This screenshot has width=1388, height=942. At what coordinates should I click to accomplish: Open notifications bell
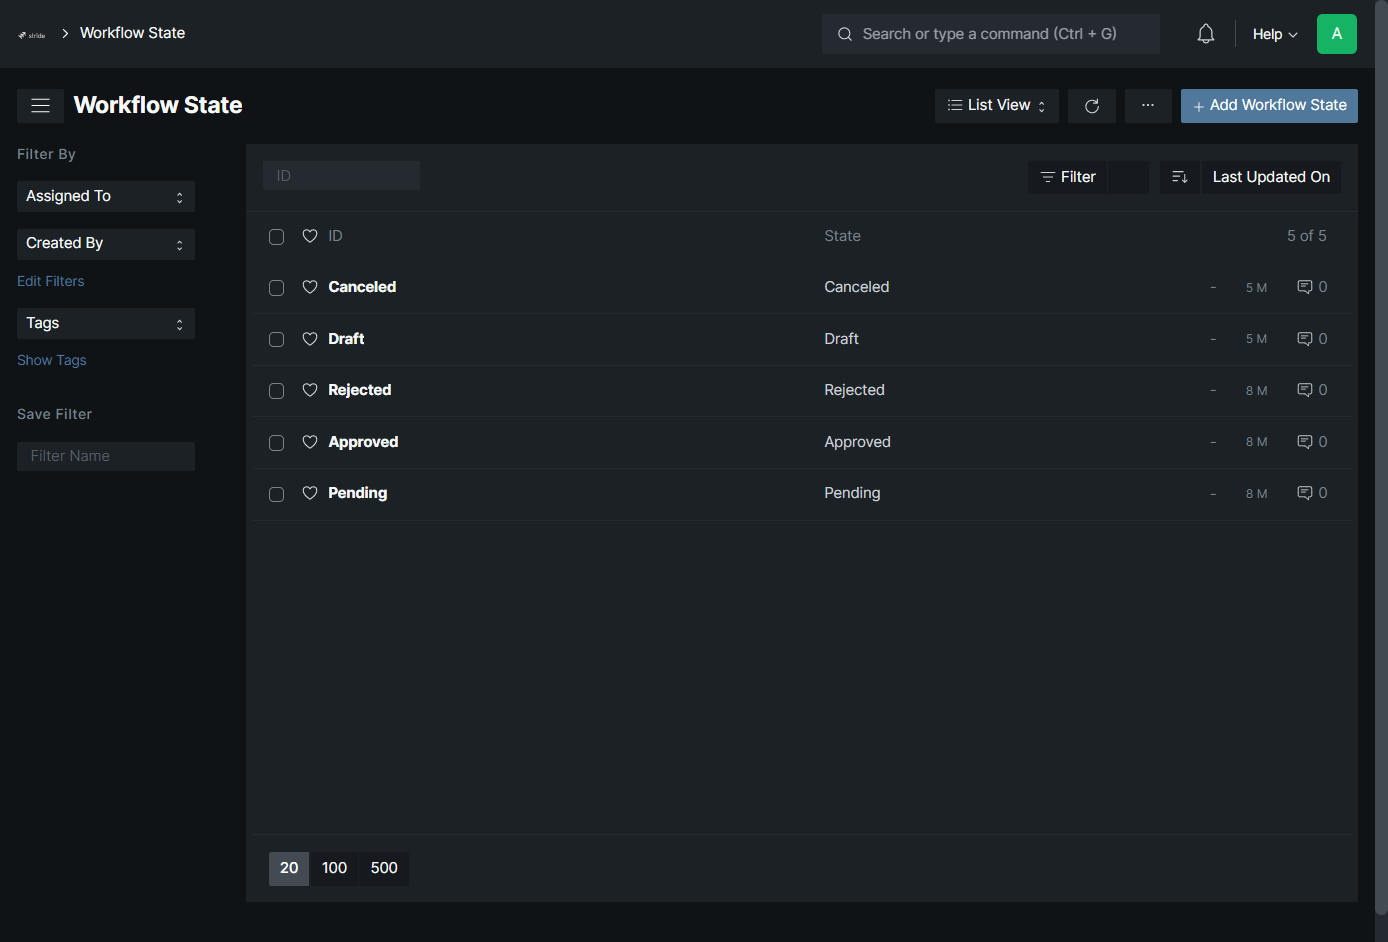(1206, 34)
